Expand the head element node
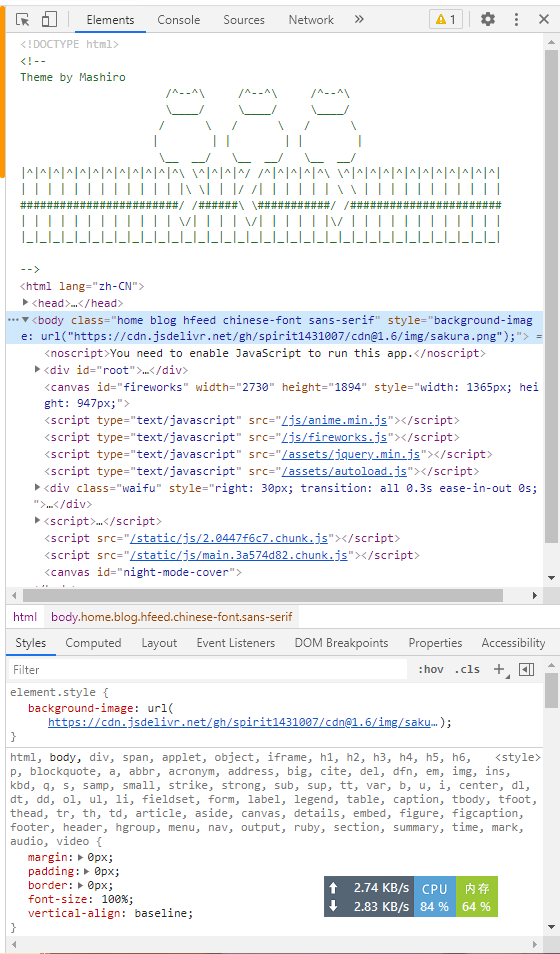 pos(26,302)
